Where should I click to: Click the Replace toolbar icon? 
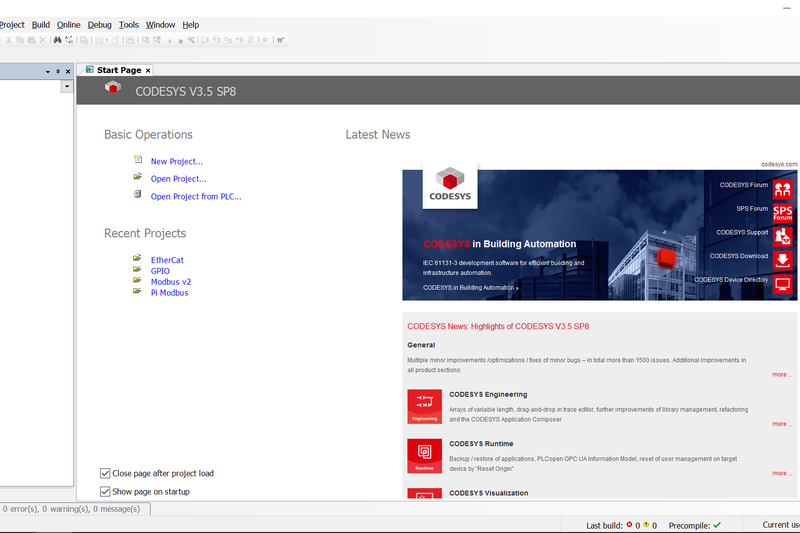coord(69,40)
